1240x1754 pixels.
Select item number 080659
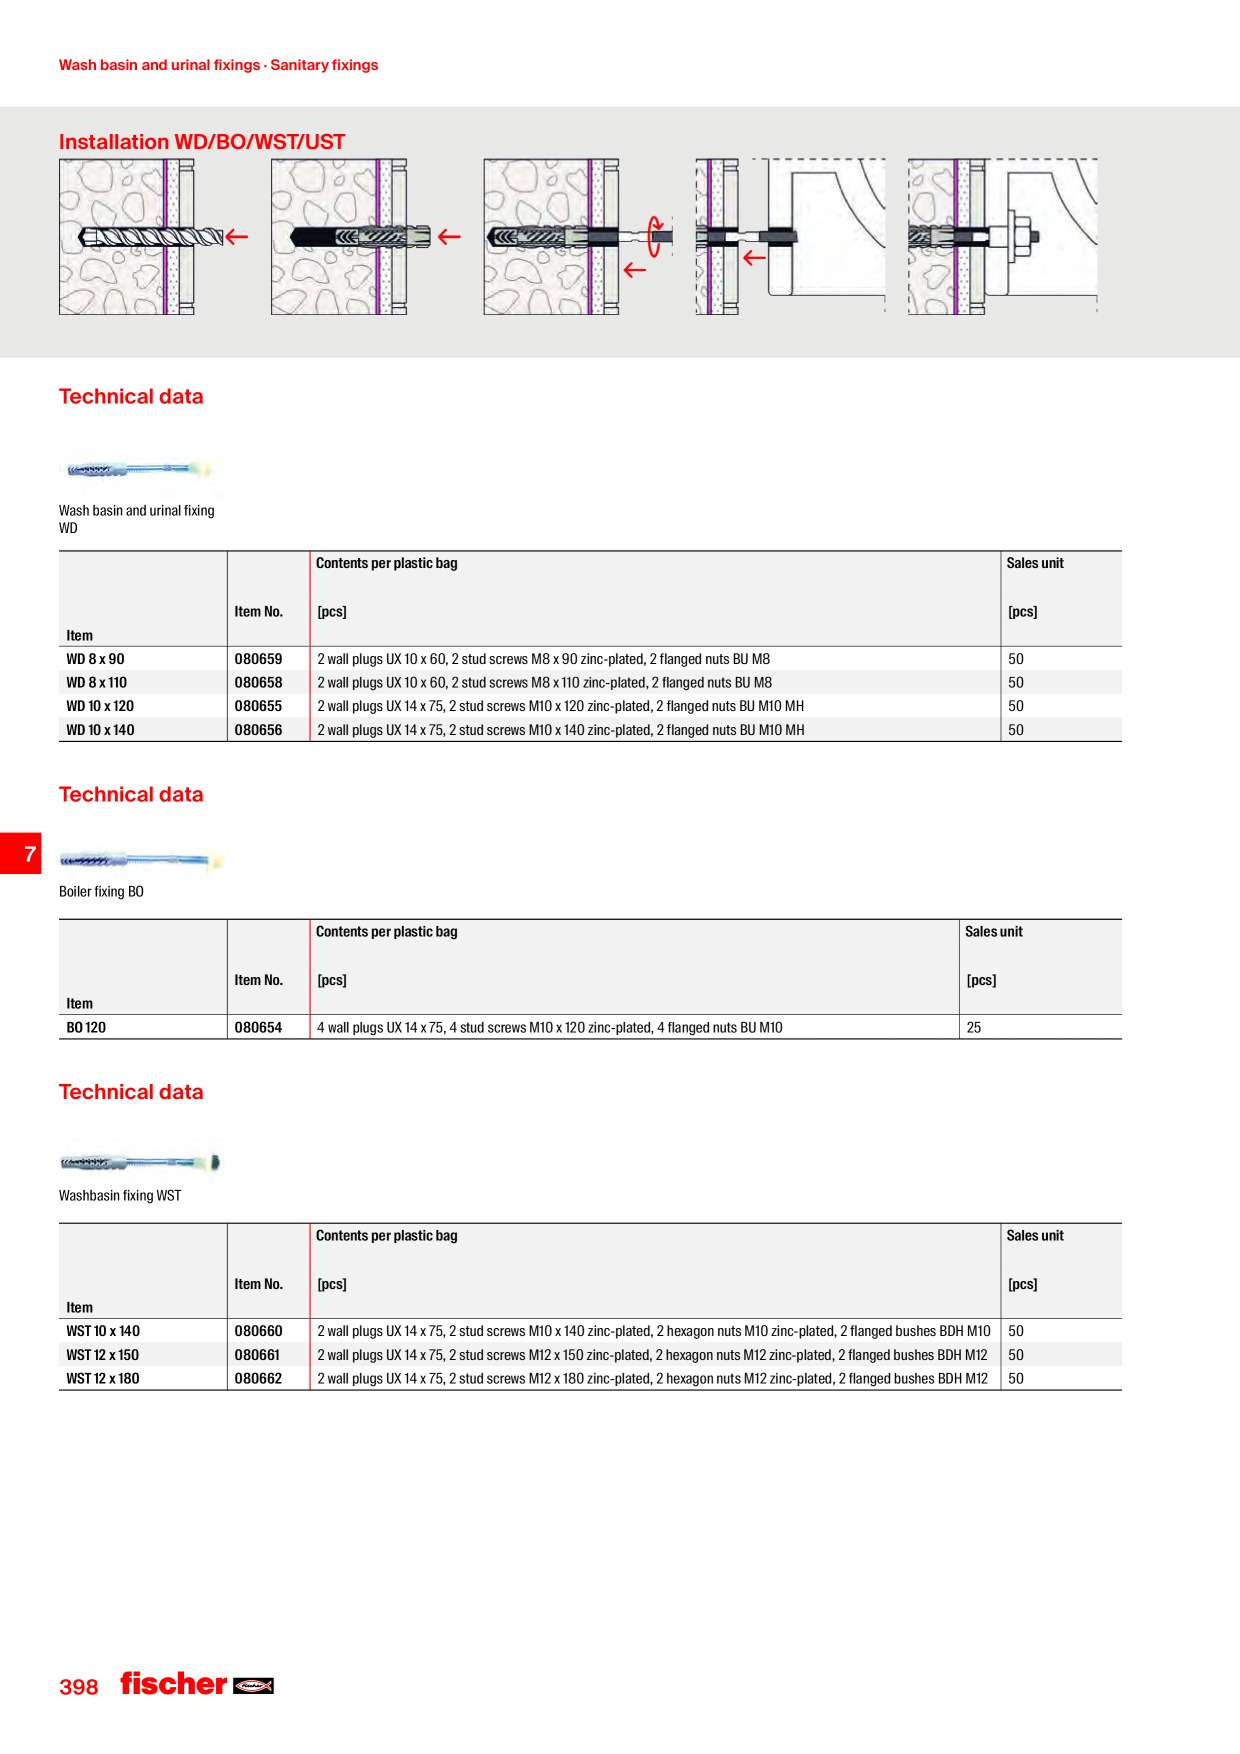[259, 659]
